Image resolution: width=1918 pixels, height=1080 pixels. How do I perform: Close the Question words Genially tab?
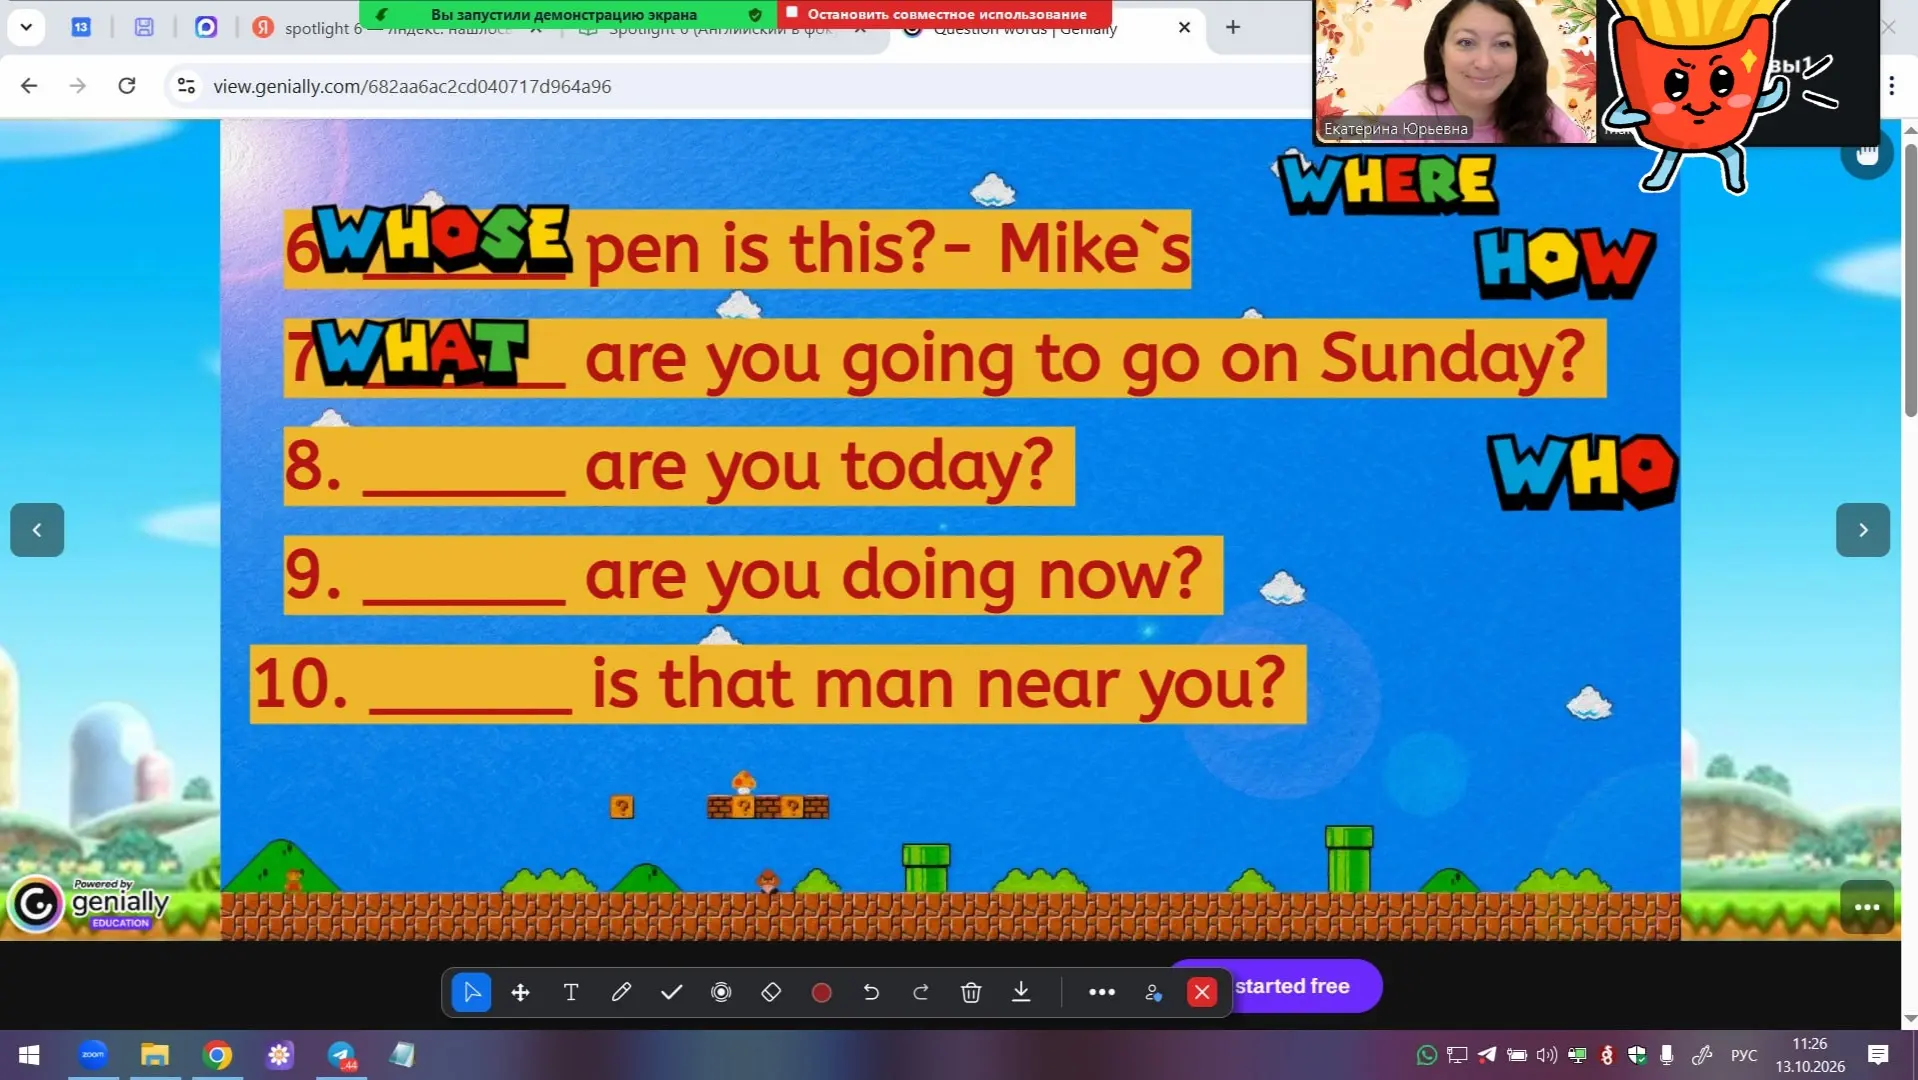click(1184, 27)
